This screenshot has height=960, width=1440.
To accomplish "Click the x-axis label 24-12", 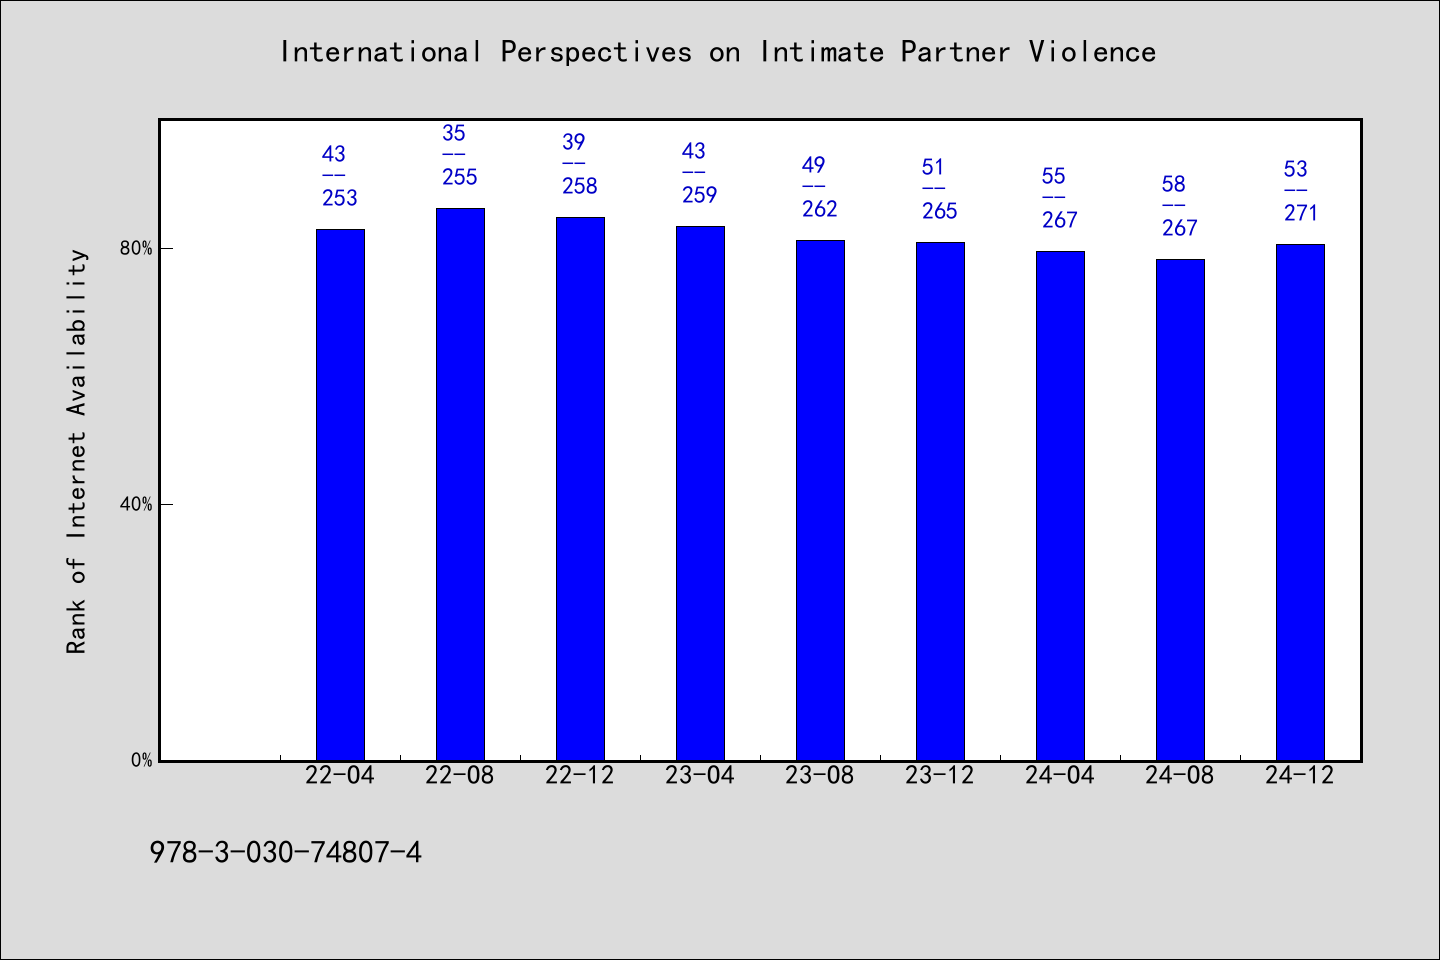I will point(1300,776).
